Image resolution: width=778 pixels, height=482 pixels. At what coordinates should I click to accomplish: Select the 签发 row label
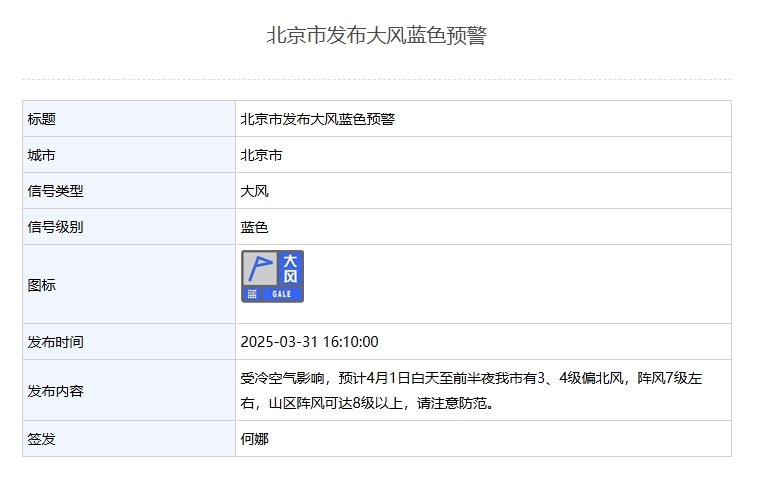[x=42, y=439]
